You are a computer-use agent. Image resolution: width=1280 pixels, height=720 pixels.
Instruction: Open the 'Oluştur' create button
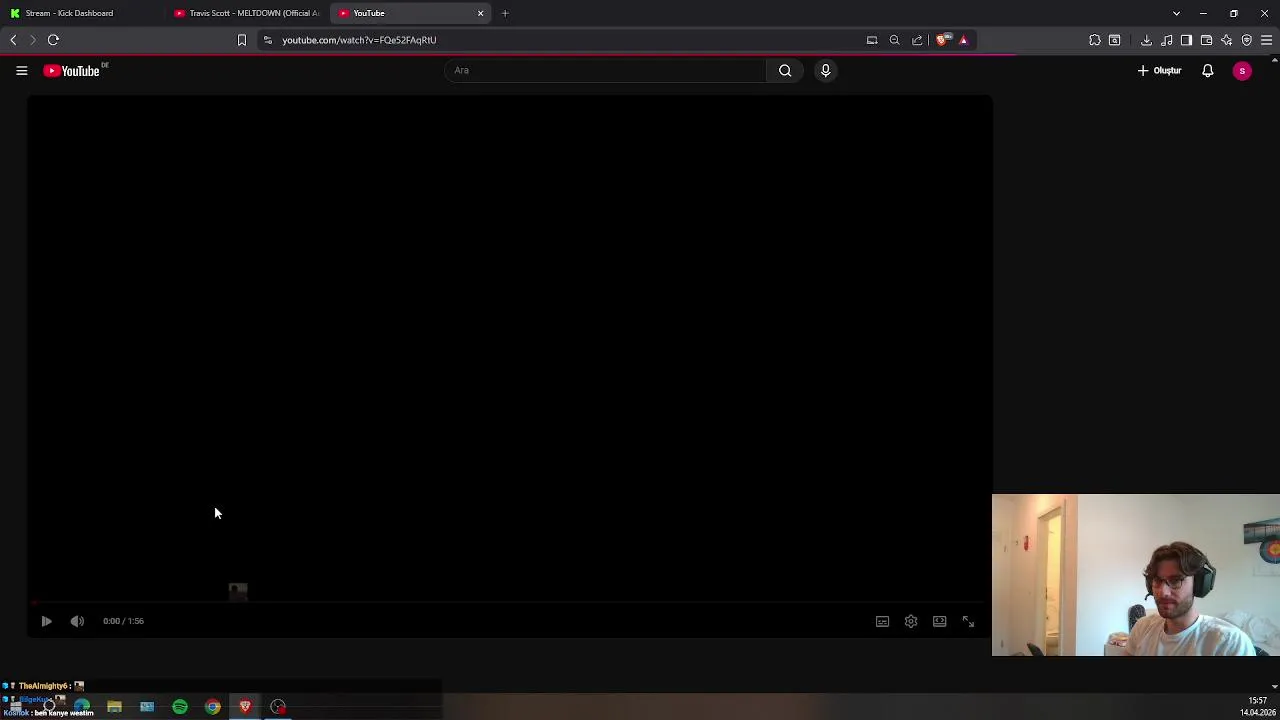point(1159,71)
